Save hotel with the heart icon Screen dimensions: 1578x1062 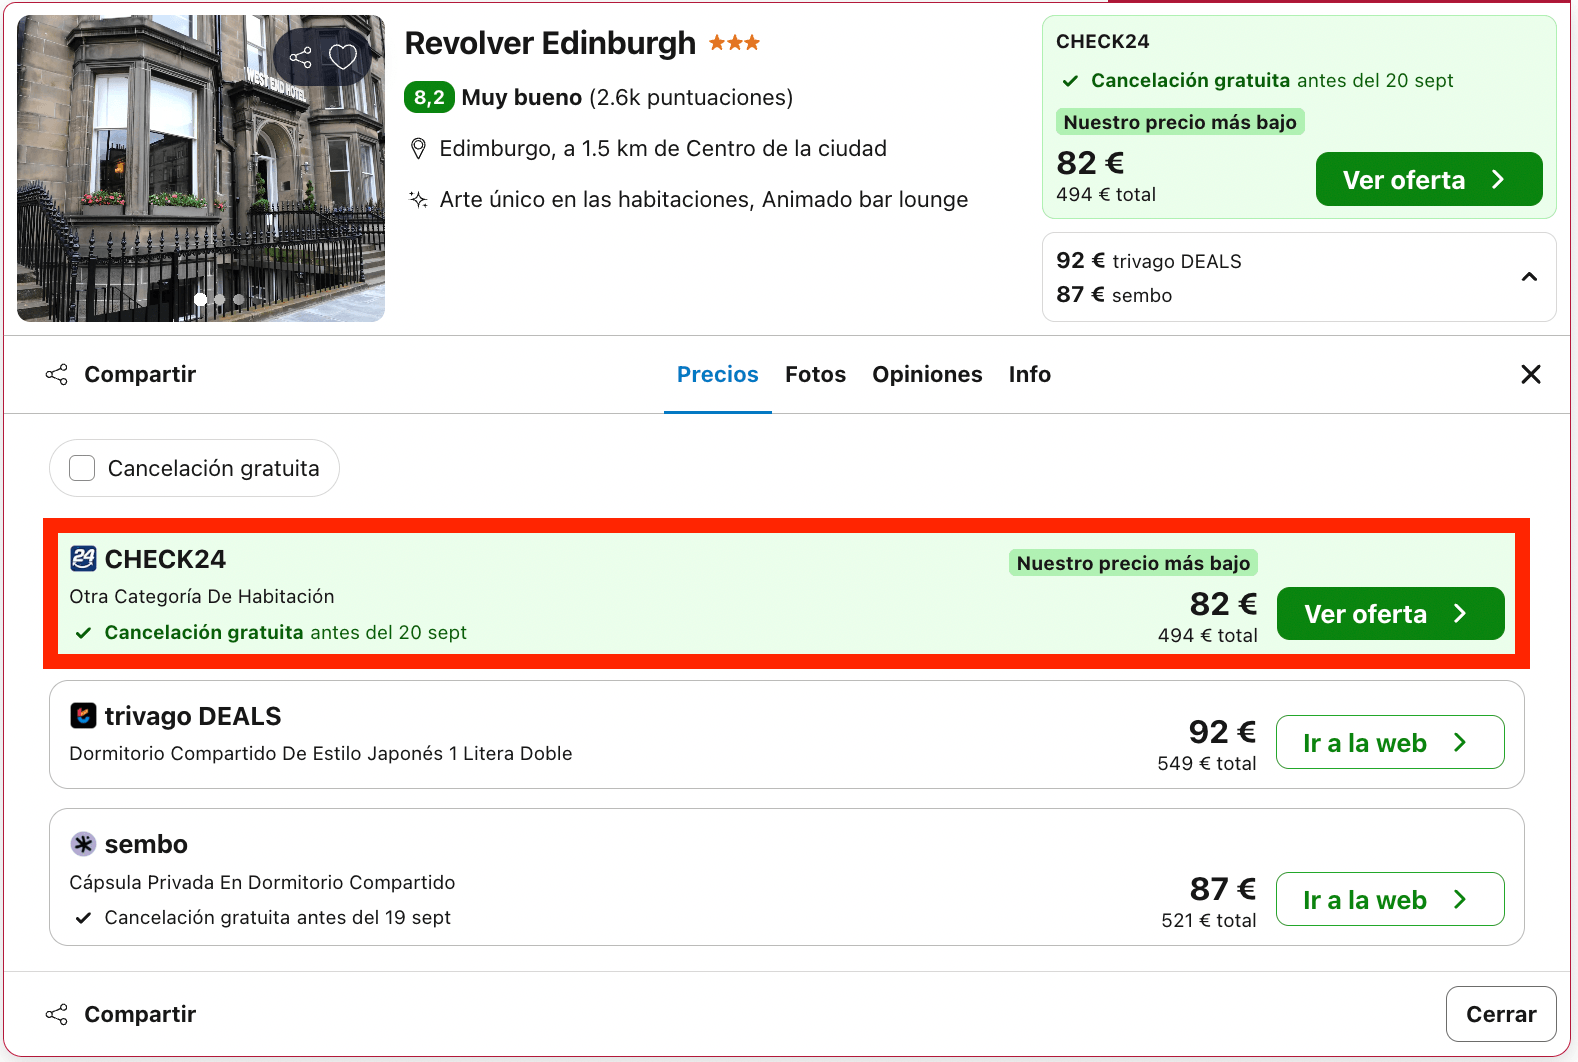(343, 57)
